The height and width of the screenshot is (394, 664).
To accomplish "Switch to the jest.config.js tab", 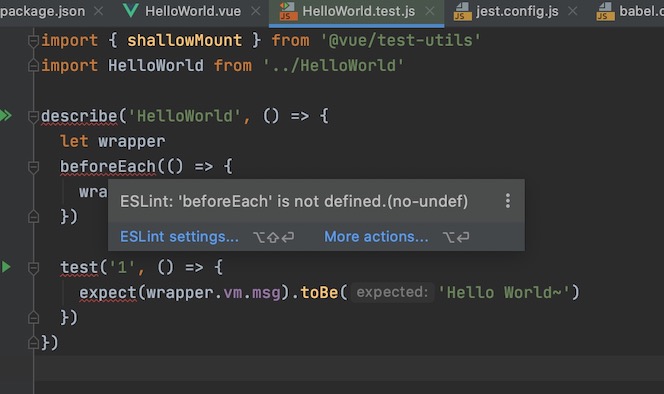I will 517,11.
